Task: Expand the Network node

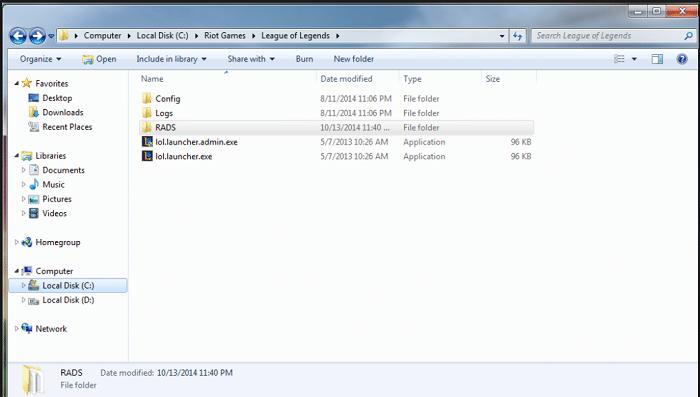Action: pos(17,328)
